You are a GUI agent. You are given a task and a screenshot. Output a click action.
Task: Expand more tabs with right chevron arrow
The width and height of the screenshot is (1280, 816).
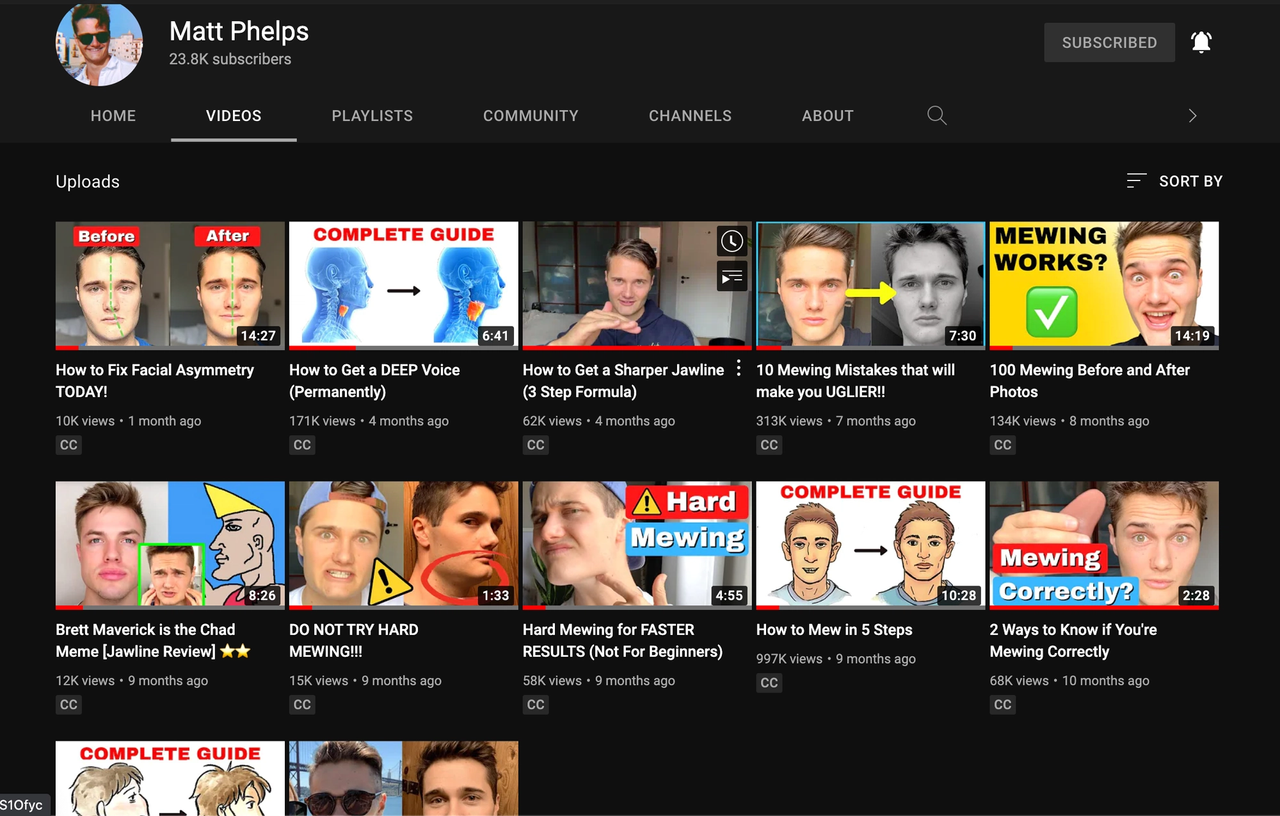pyautogui.click(x=1192, y=116)
